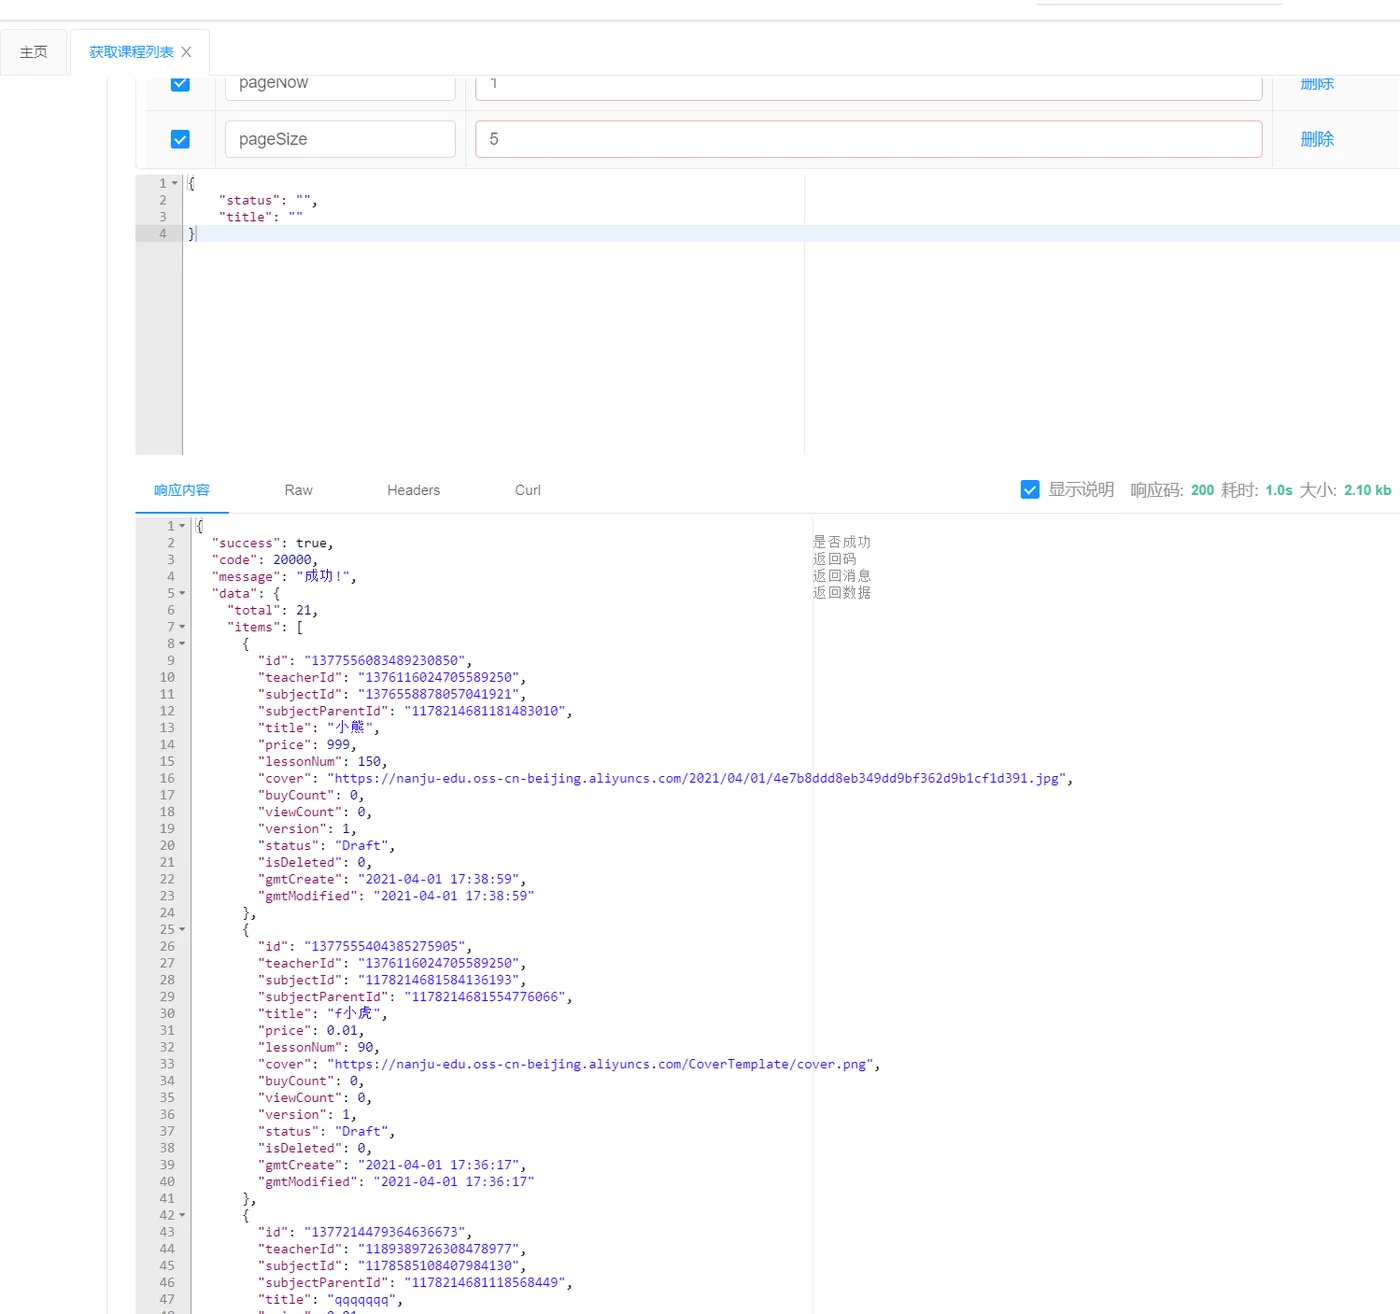Click the "price": 0.01 line

click(x=311, y=1031)
